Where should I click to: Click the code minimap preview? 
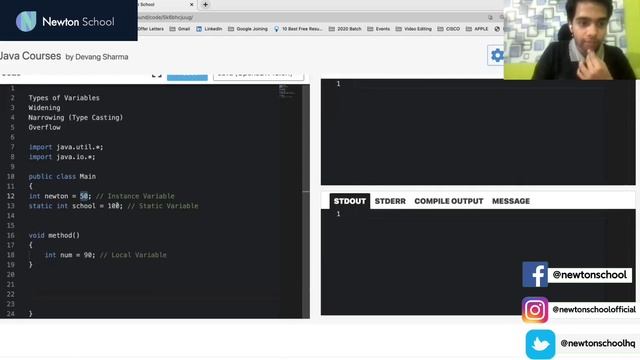[287, 91]
